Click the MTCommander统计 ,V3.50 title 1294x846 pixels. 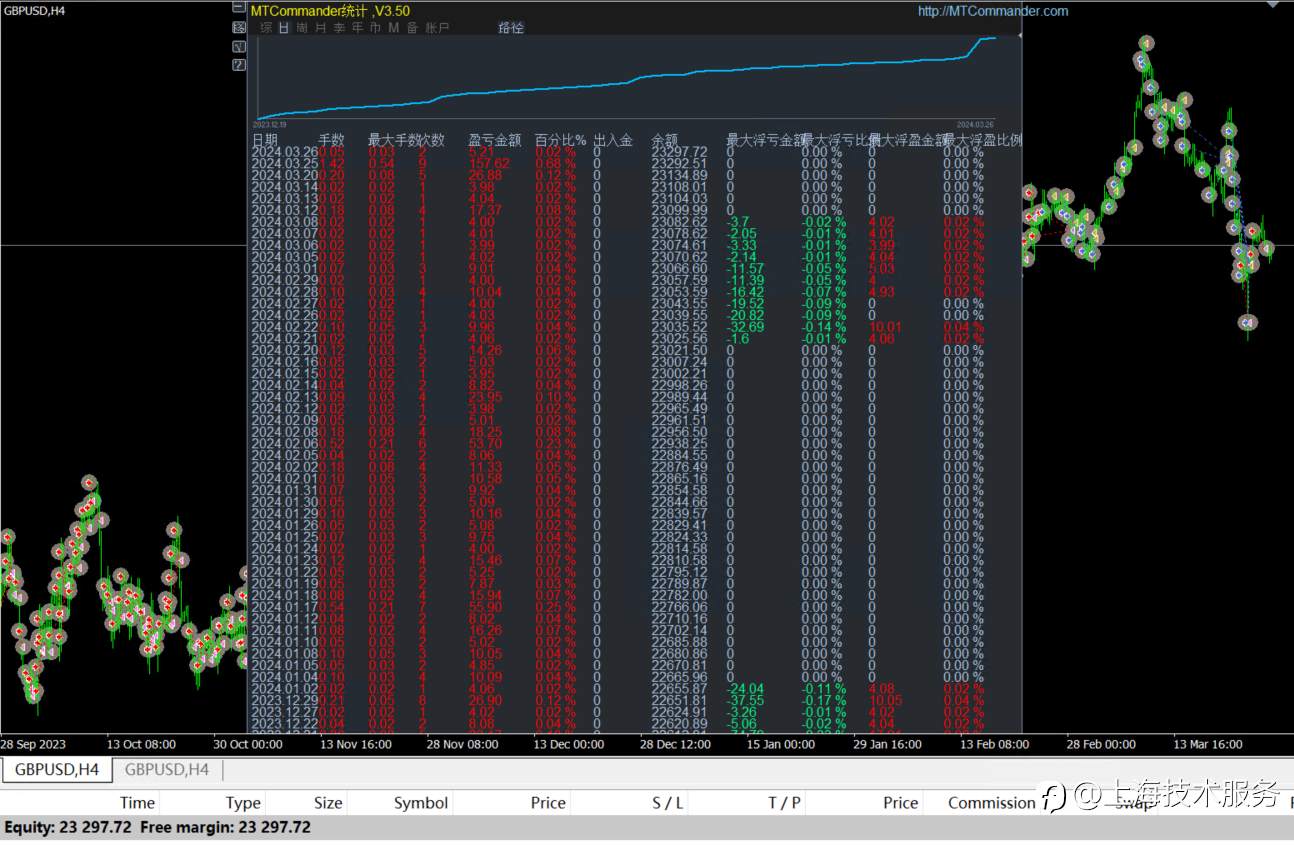tap(330, 11)
